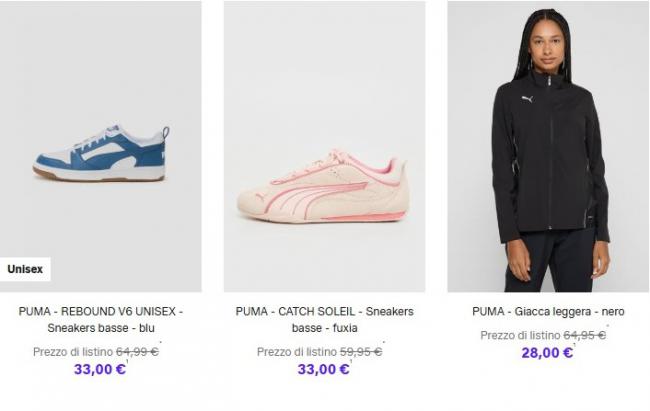
Task: Click the Unisex badge on first product
Action: 25,269
